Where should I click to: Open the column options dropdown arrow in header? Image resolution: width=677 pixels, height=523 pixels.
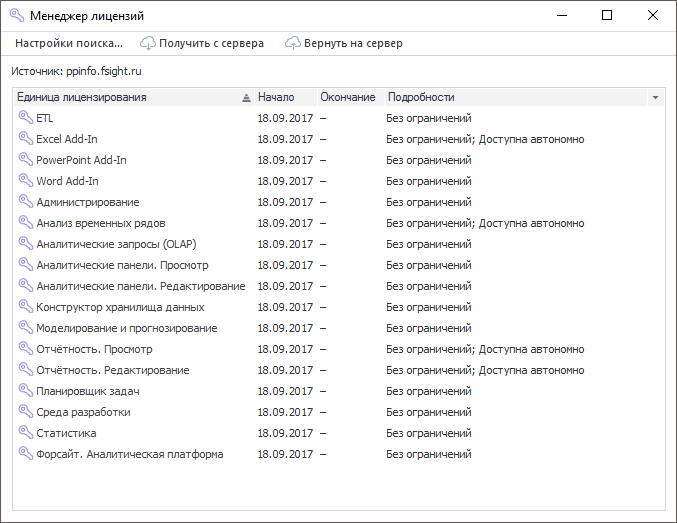point(655,98)
